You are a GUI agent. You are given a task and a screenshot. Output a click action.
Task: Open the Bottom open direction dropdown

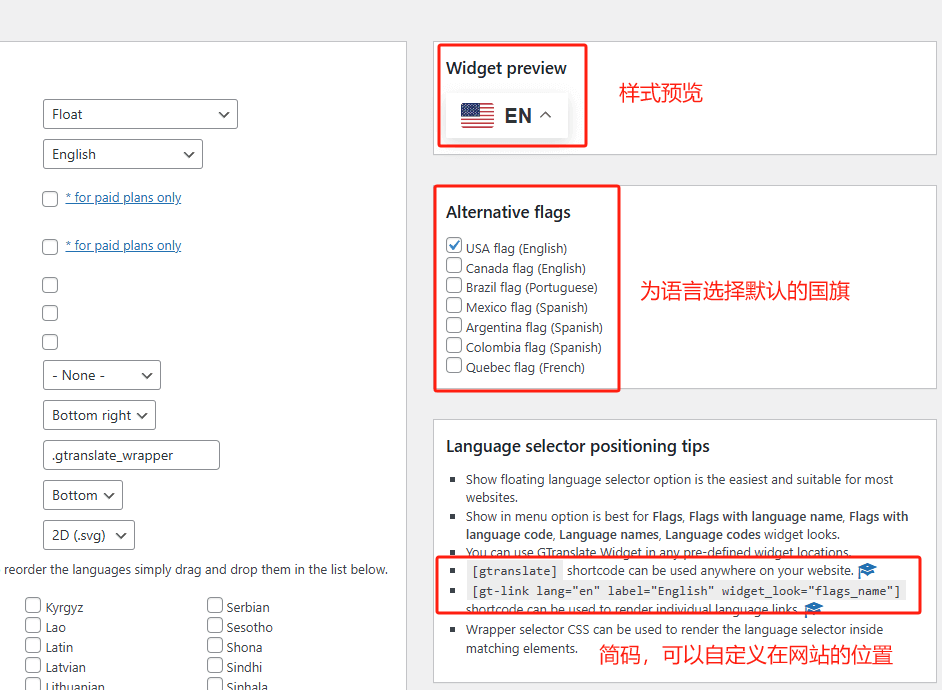82,495
